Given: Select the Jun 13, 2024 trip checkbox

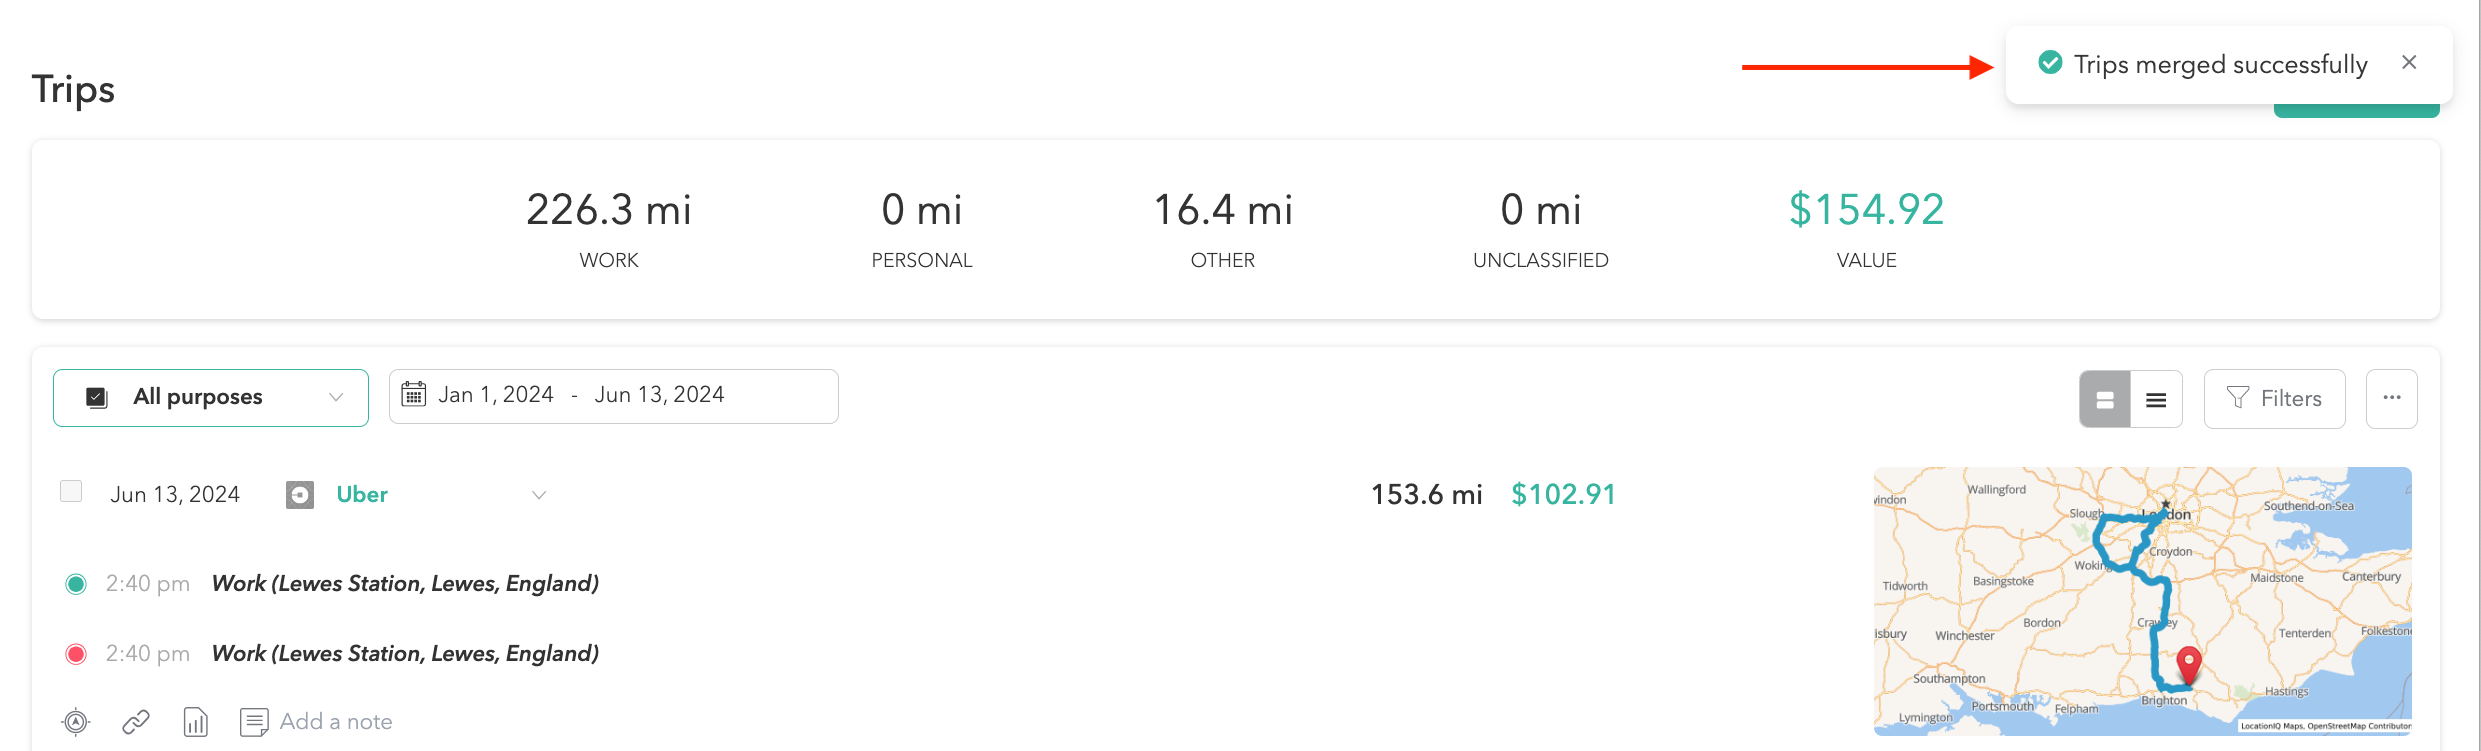Looking at the screenshot, I should click(71, 491).
